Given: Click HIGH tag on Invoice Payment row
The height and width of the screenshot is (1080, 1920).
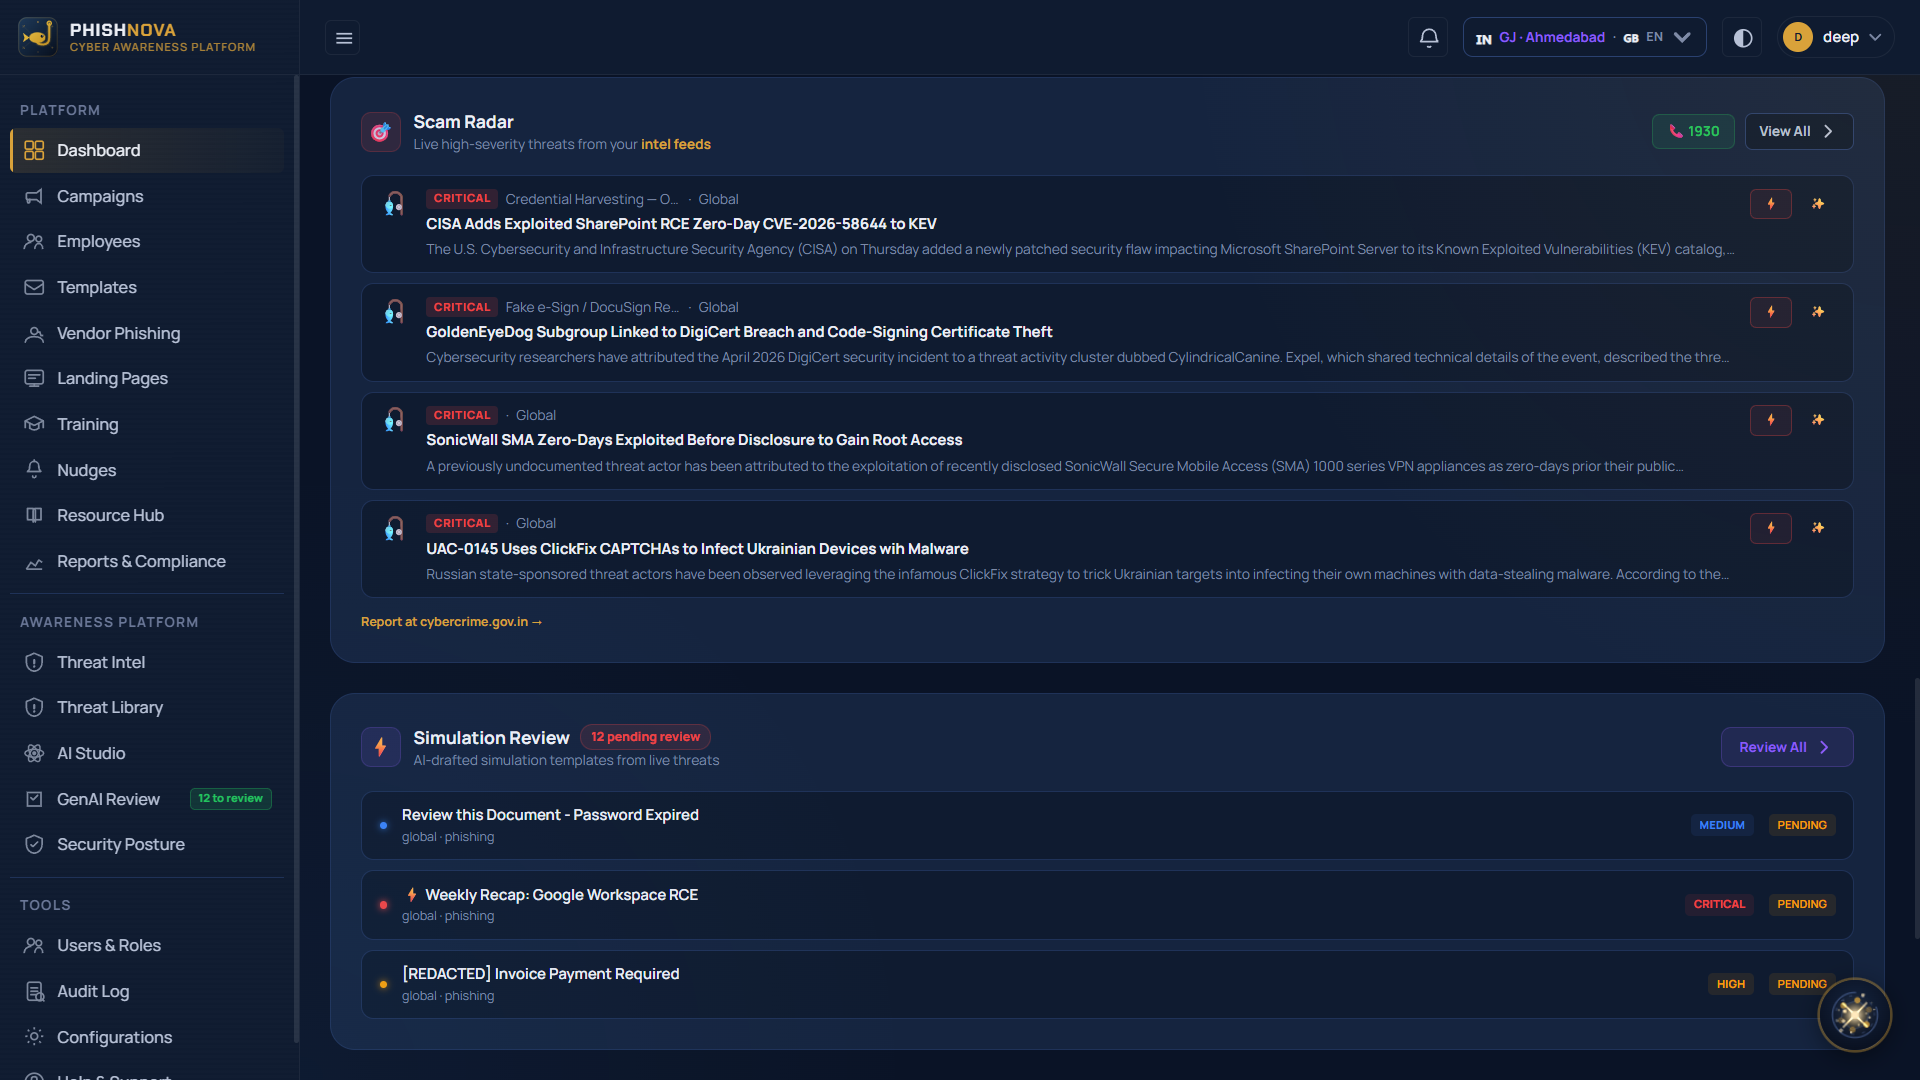Looking at the screenshot, I should pos(1730,984).
